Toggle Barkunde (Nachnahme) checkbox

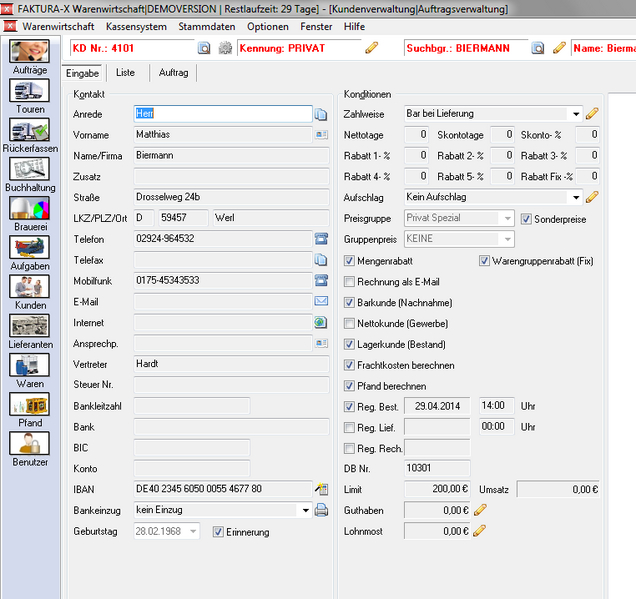click(349, 302)
